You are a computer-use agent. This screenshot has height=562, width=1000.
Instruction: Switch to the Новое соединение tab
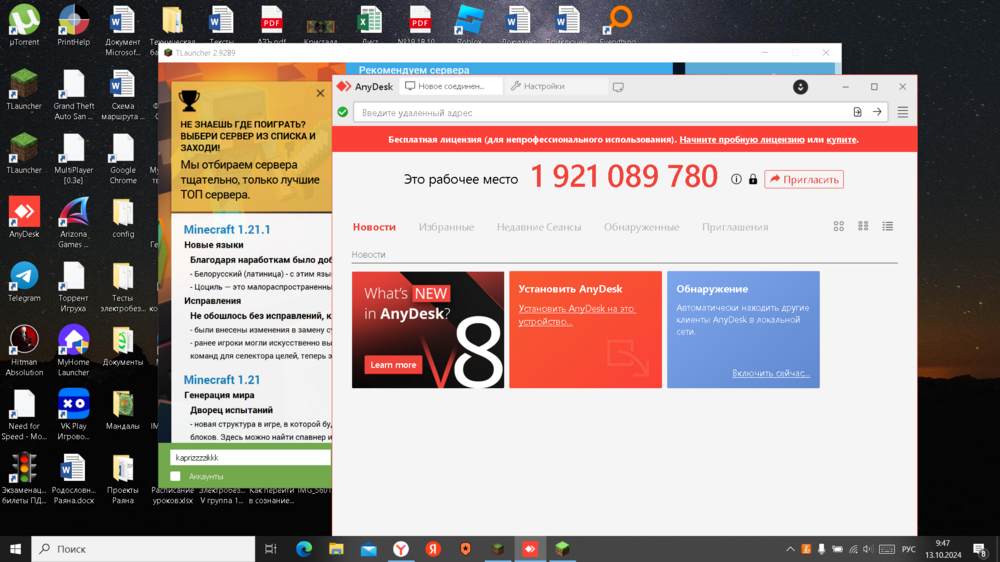[x=450, y=86]
